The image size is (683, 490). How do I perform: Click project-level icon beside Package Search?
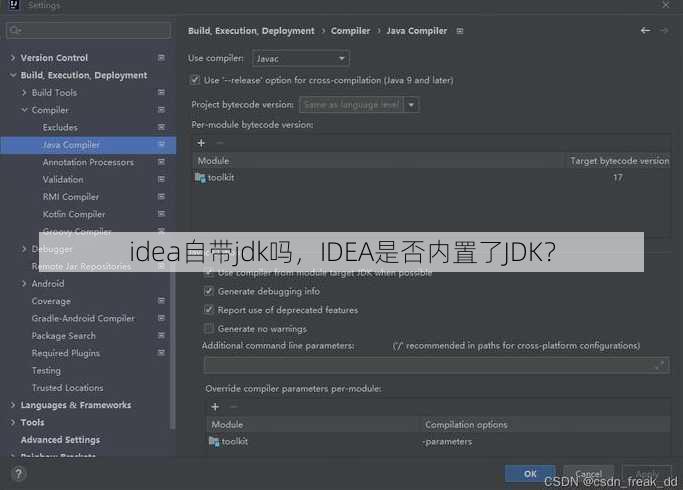pyautogui.click(x=161, y=336)
